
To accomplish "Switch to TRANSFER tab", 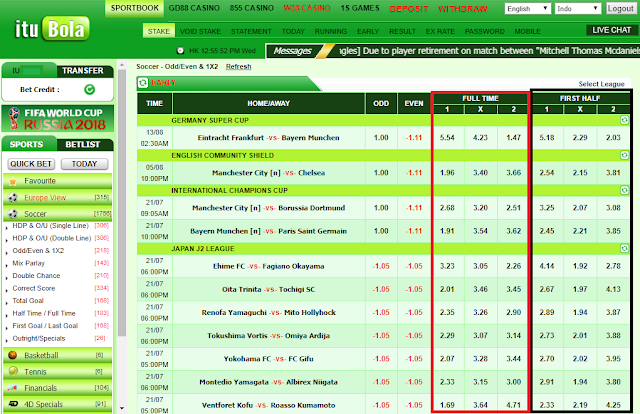I will pyautogui.click(x=83, y=71).
